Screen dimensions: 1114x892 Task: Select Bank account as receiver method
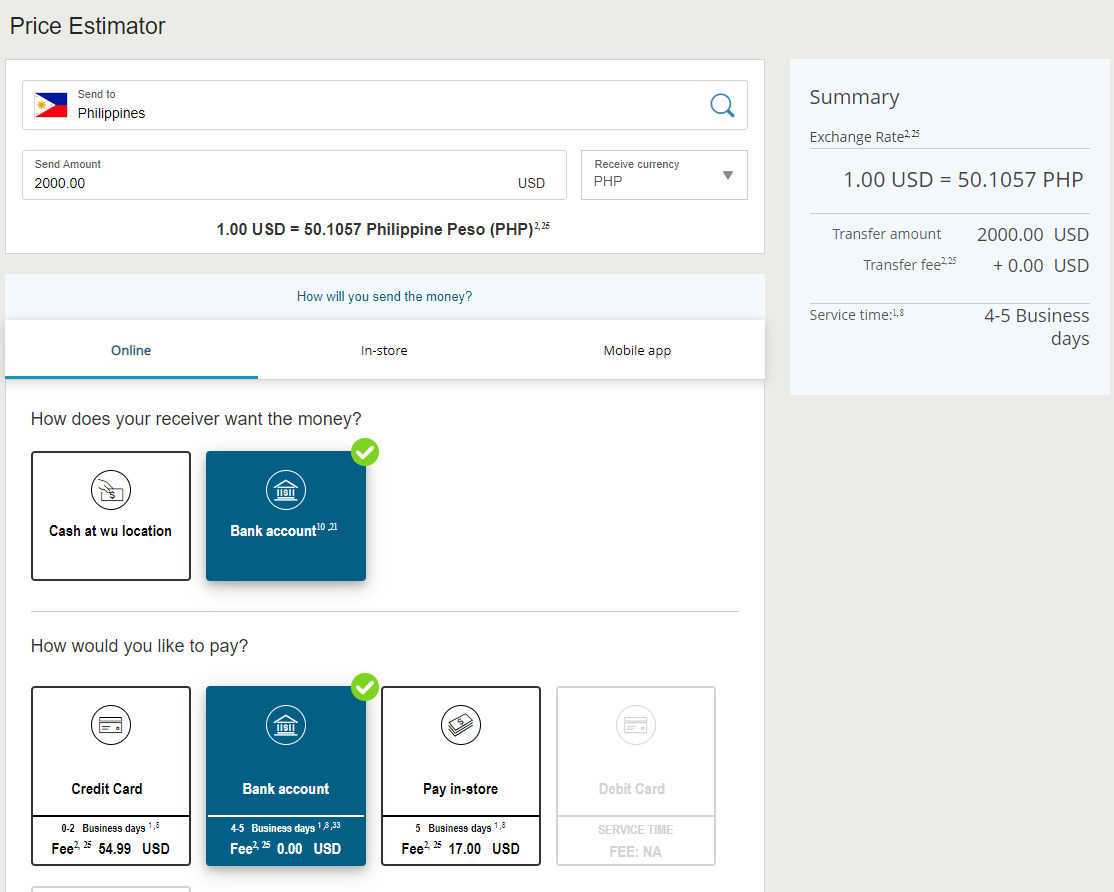coord(286,516)
